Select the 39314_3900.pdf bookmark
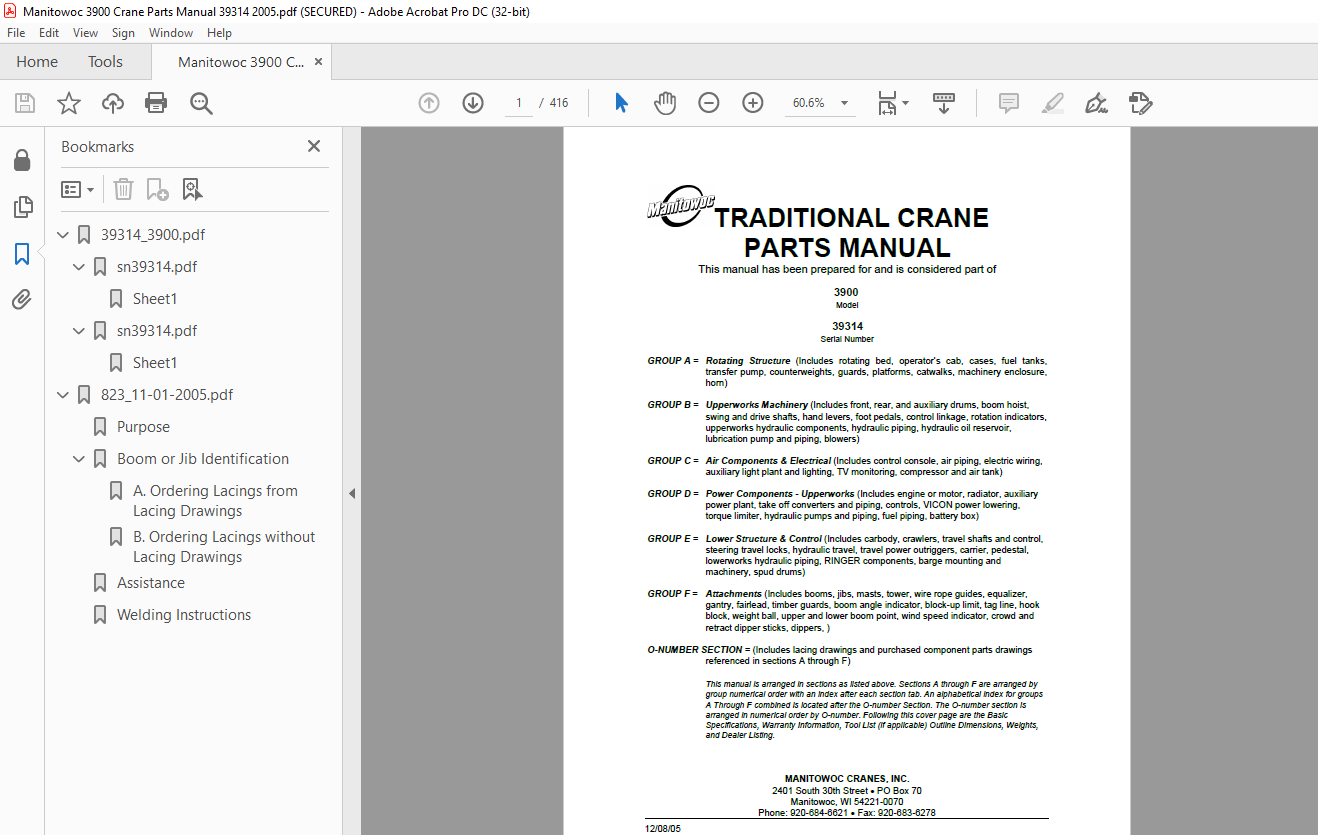 point(153,235)
